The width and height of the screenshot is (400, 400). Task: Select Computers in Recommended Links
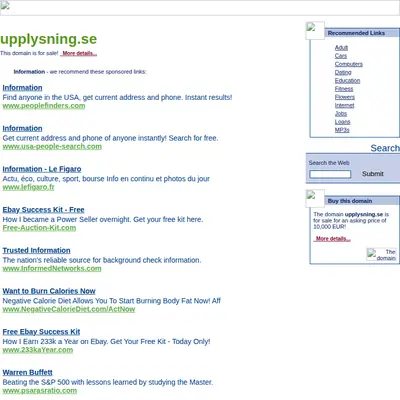(349, 64)
